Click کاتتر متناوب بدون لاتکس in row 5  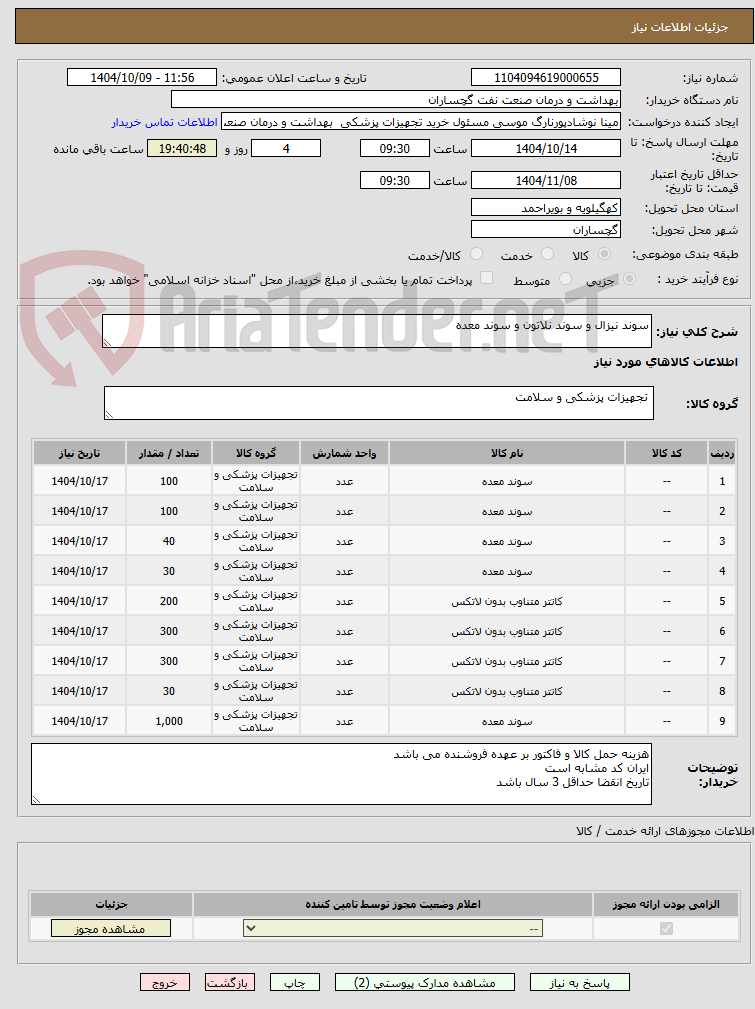point(507,601)
